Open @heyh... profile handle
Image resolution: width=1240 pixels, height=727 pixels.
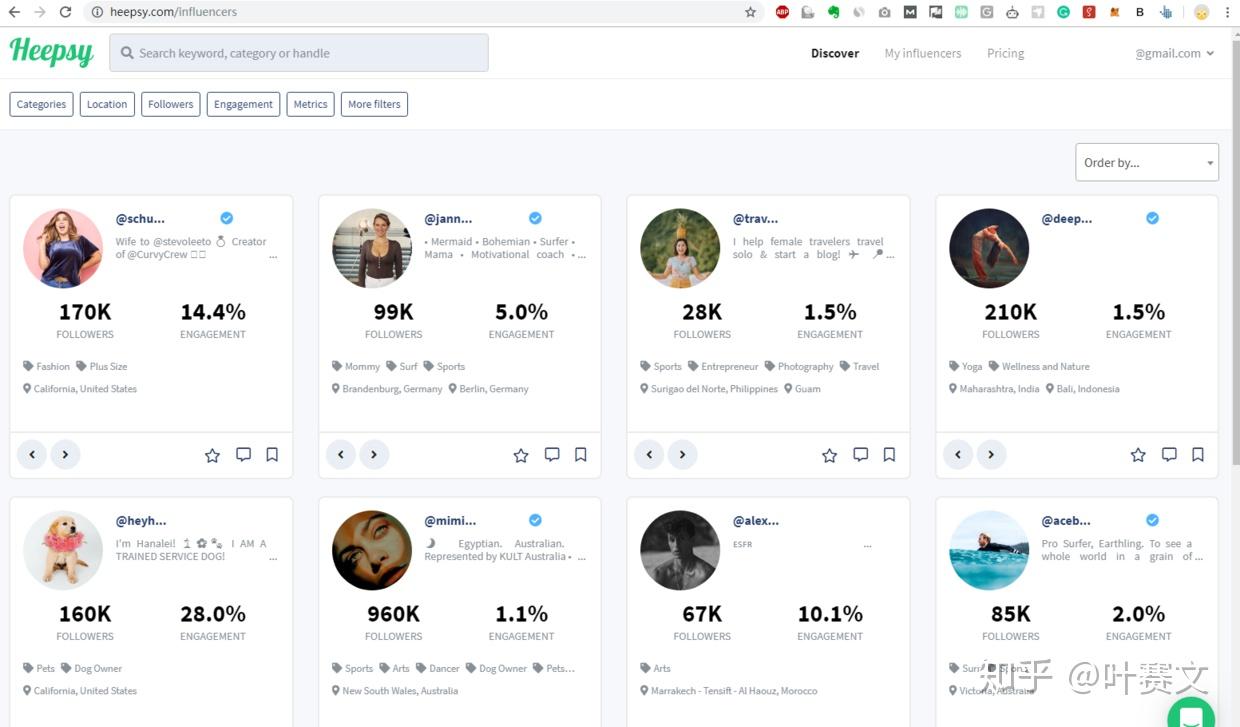141,520
